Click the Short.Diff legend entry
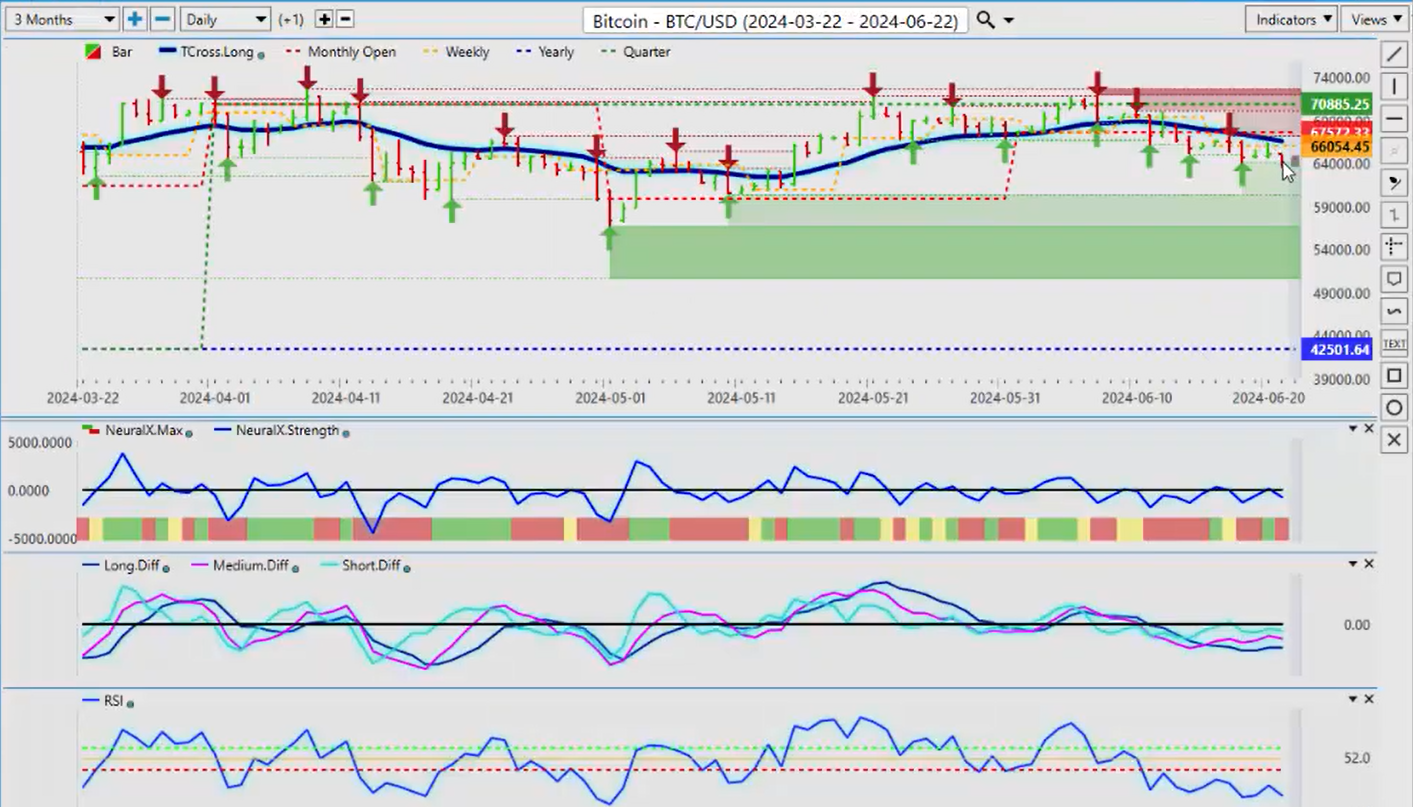The height and width of the screenshot is (807, 1413). pyautogui.click(x=361, y=565)
